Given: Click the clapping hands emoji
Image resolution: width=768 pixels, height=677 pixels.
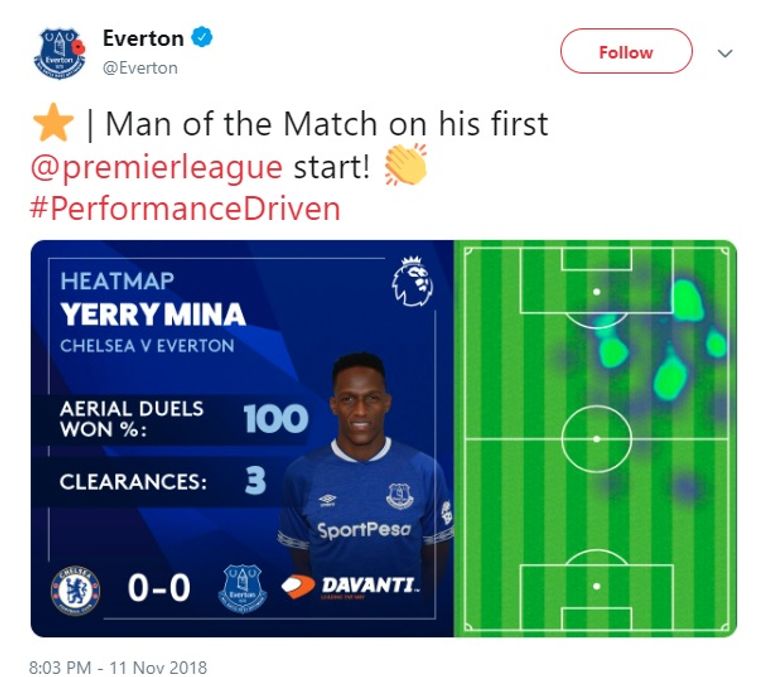Looking at the screenshot, I should point(405,166).
